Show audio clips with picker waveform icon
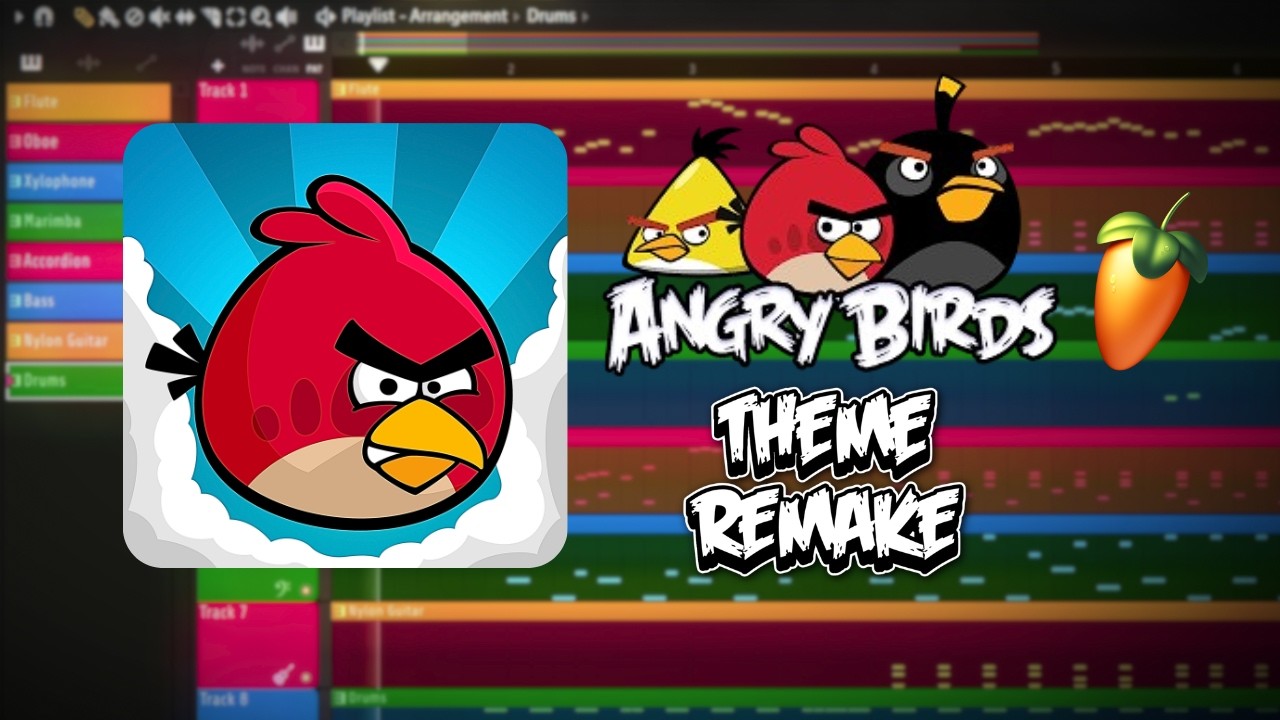Viewport: 1280px width, 720px height. click(89, 63)
